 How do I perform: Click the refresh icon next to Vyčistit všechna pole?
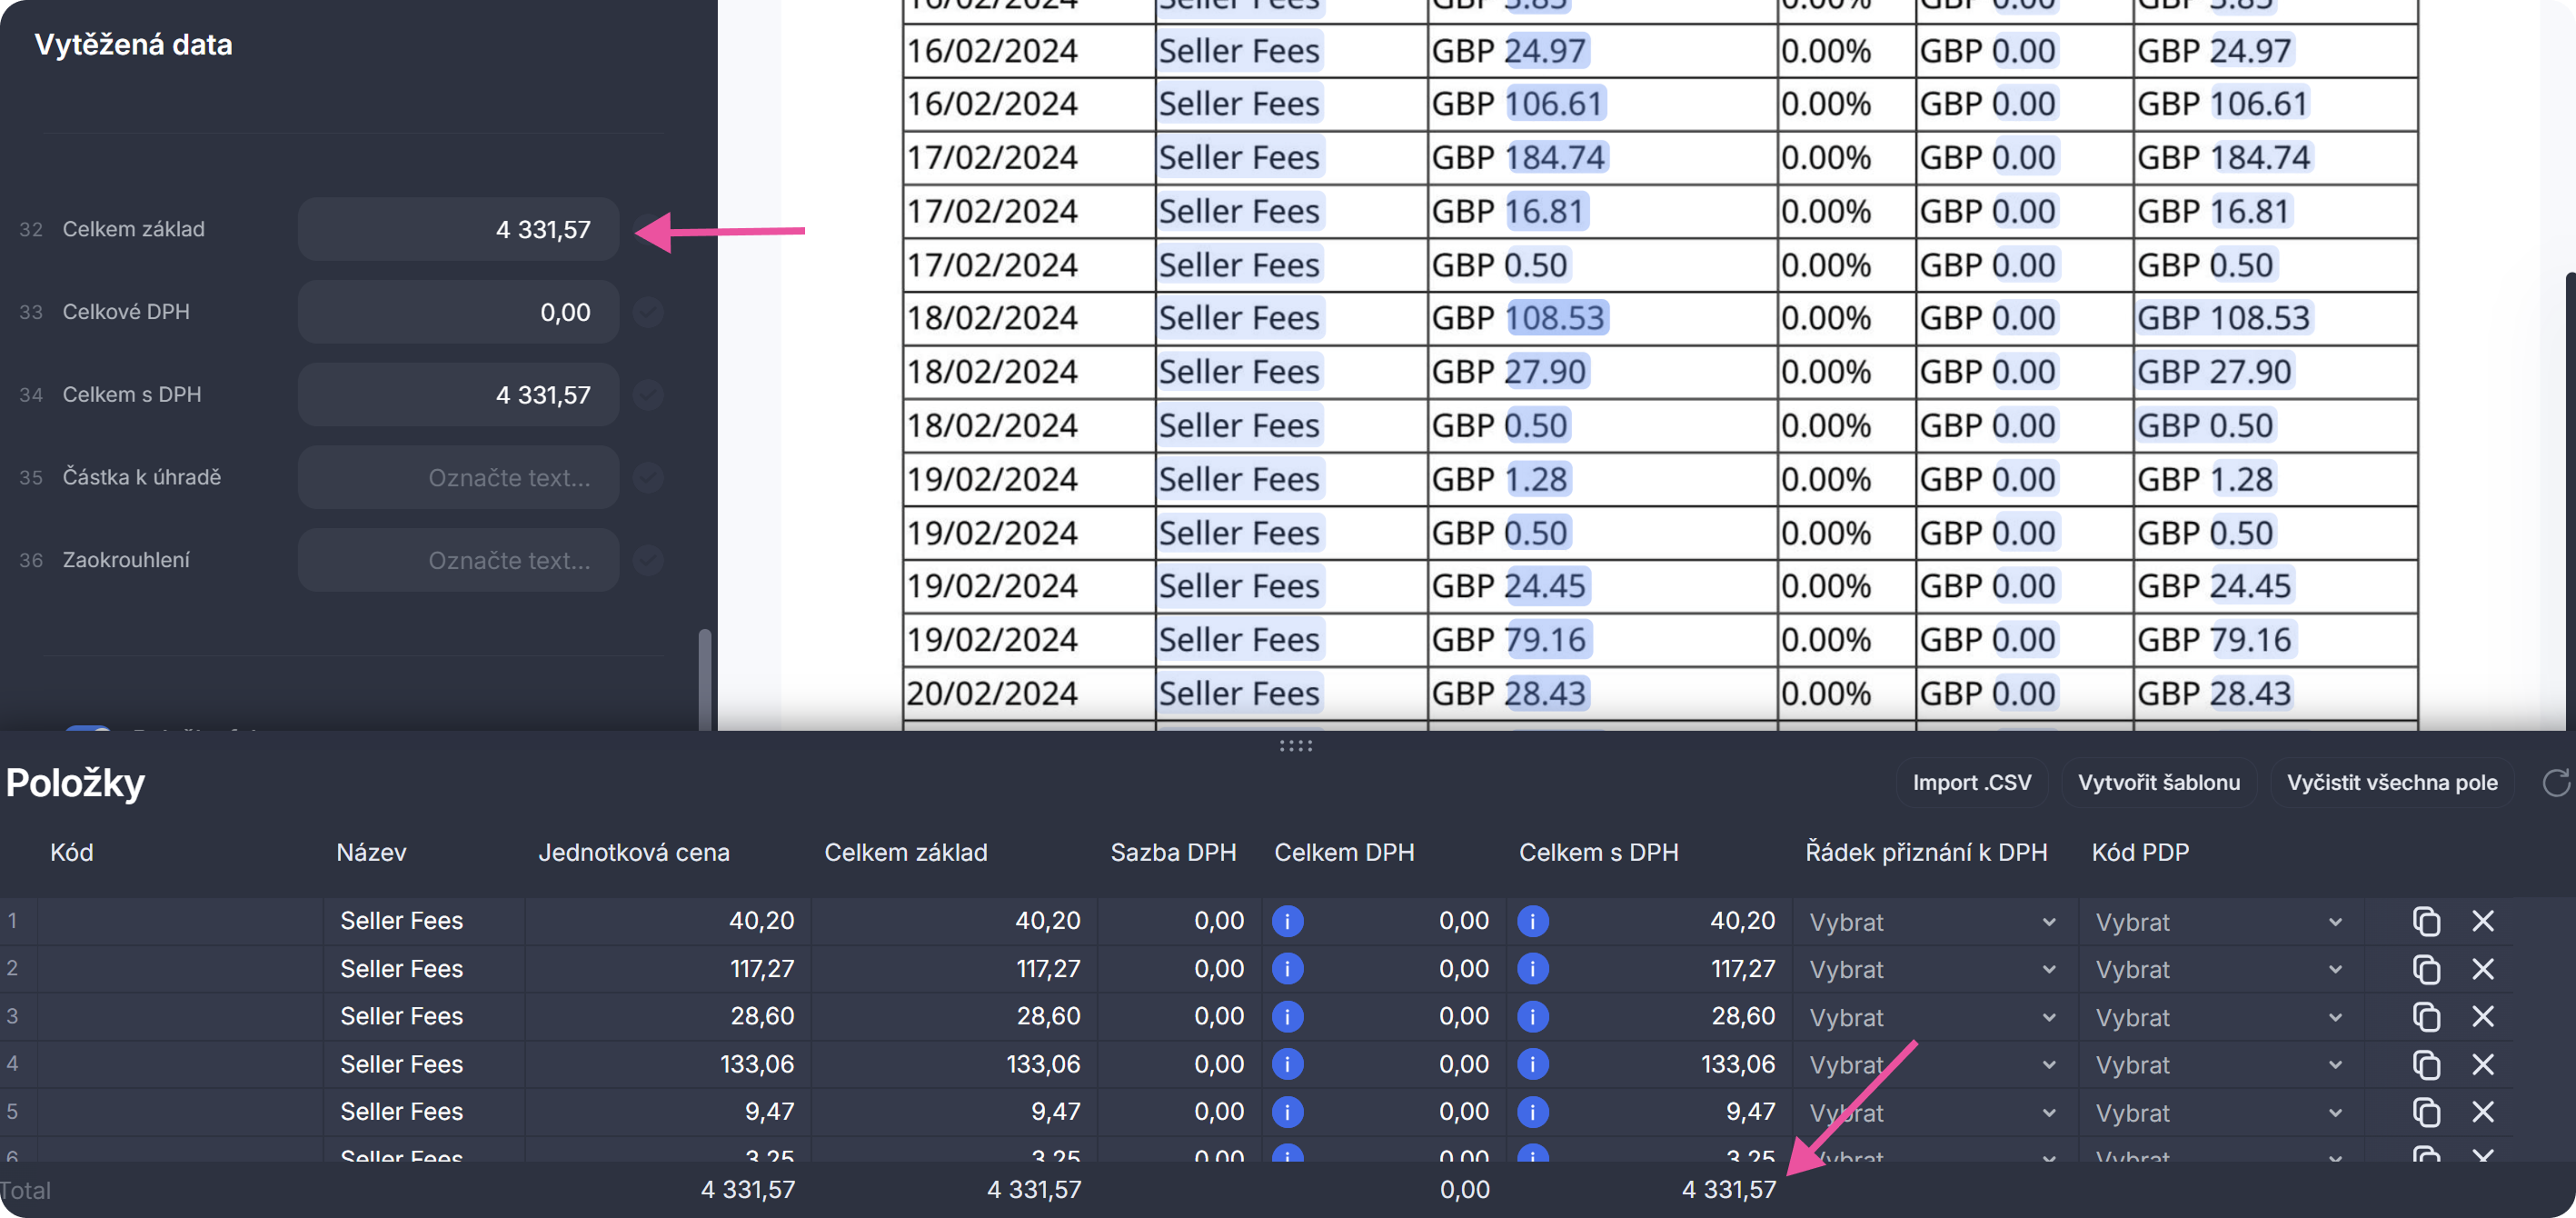click(2555, 782)
